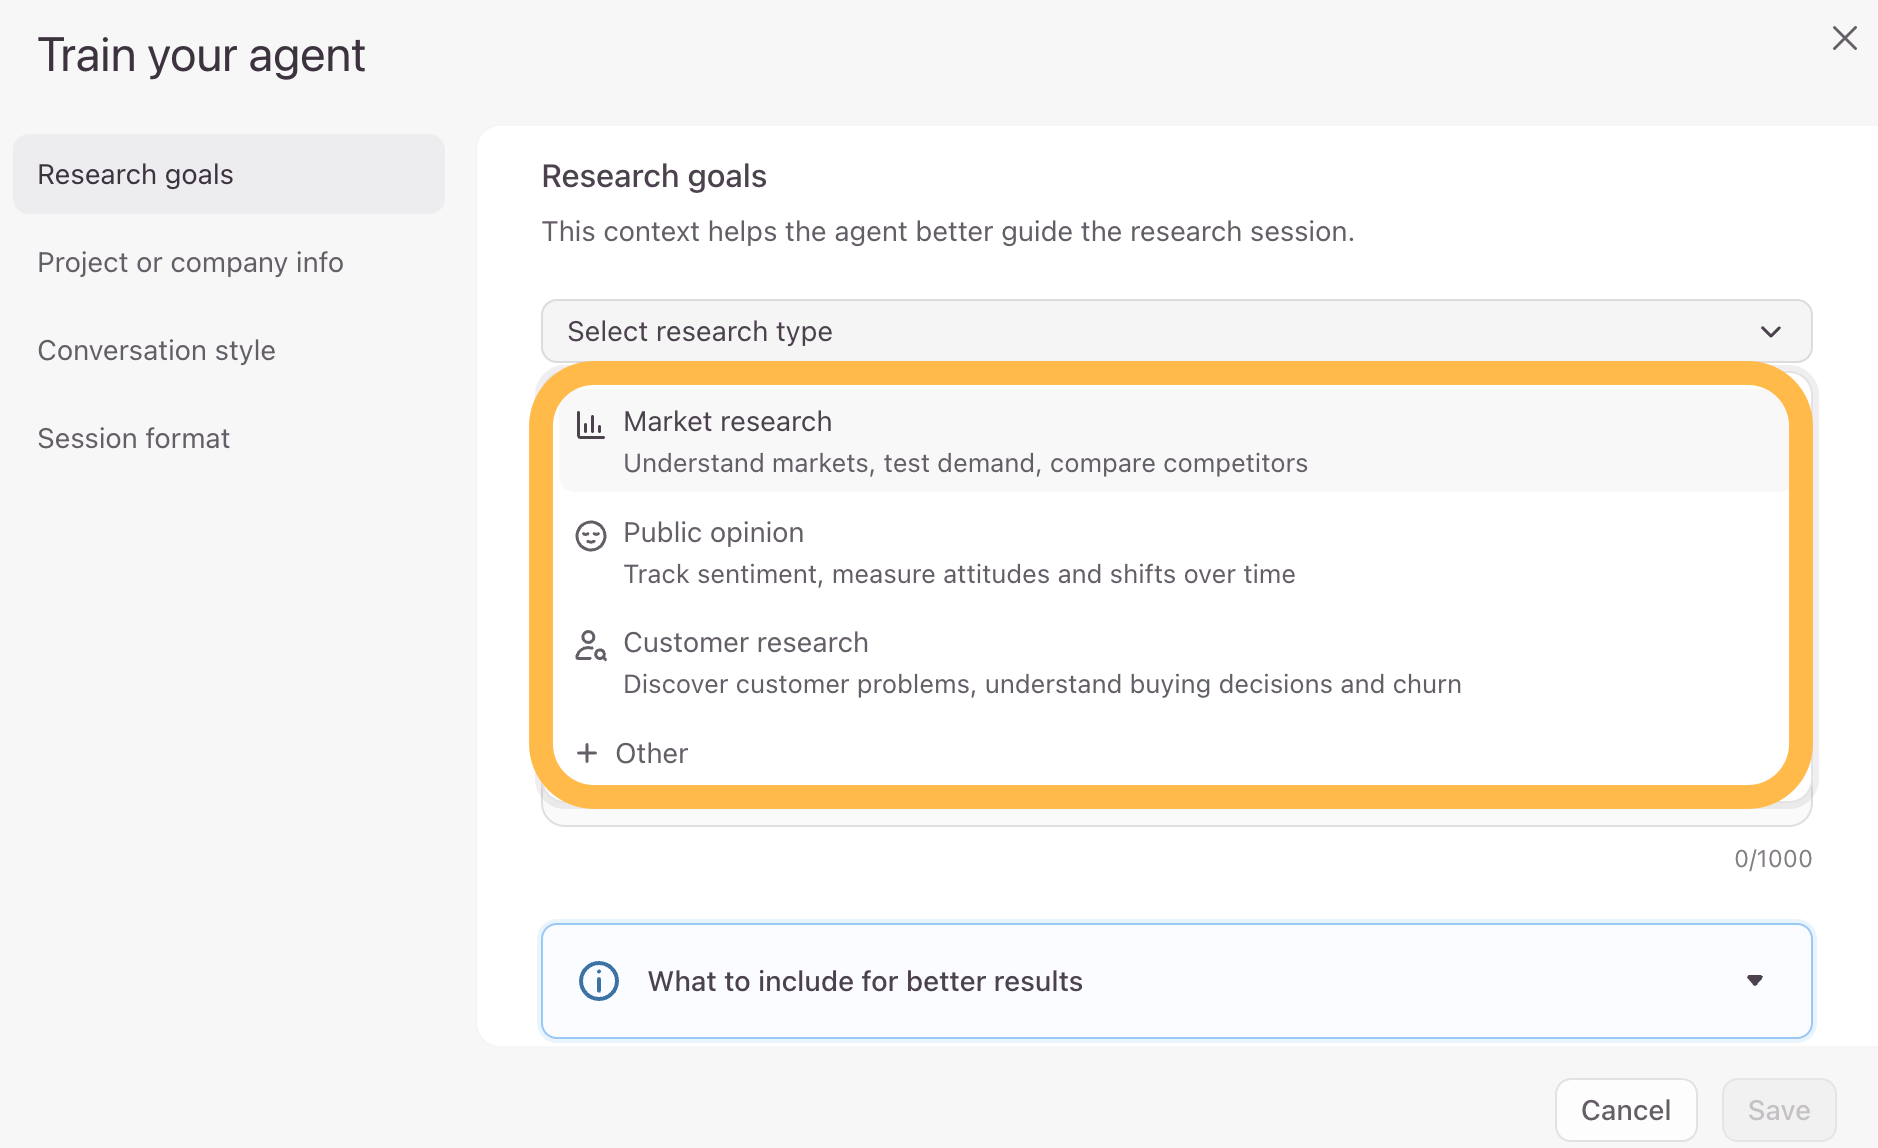Click the info icon in better results box
This screenshot has height=1148, width=1878.
599,981
